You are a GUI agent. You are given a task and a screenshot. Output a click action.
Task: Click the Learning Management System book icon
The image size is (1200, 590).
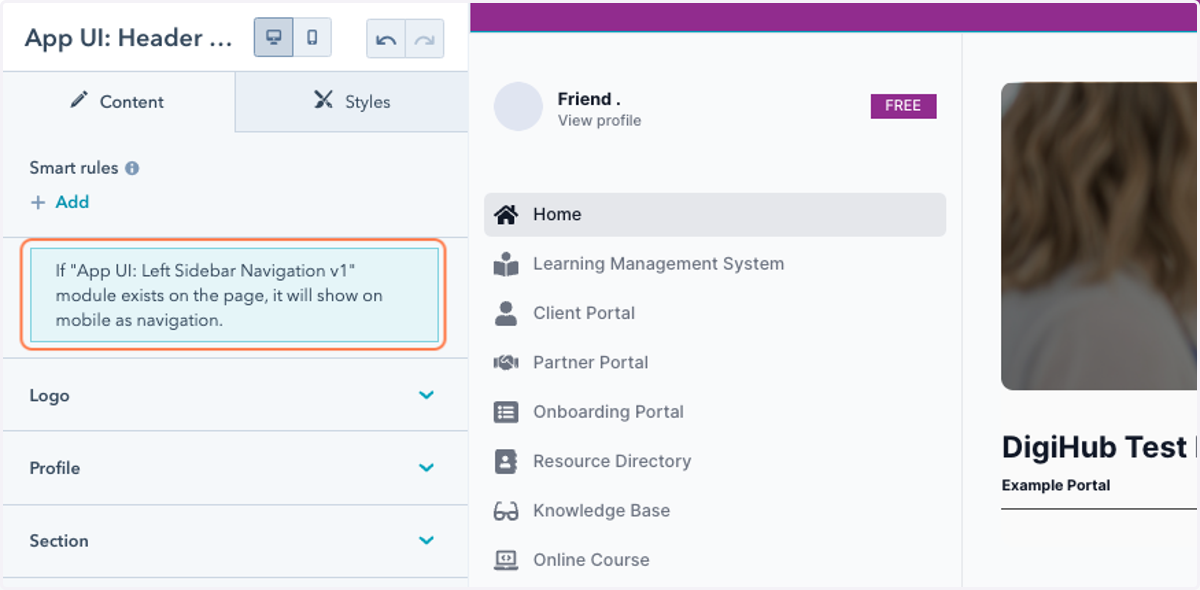coord(506,264)
